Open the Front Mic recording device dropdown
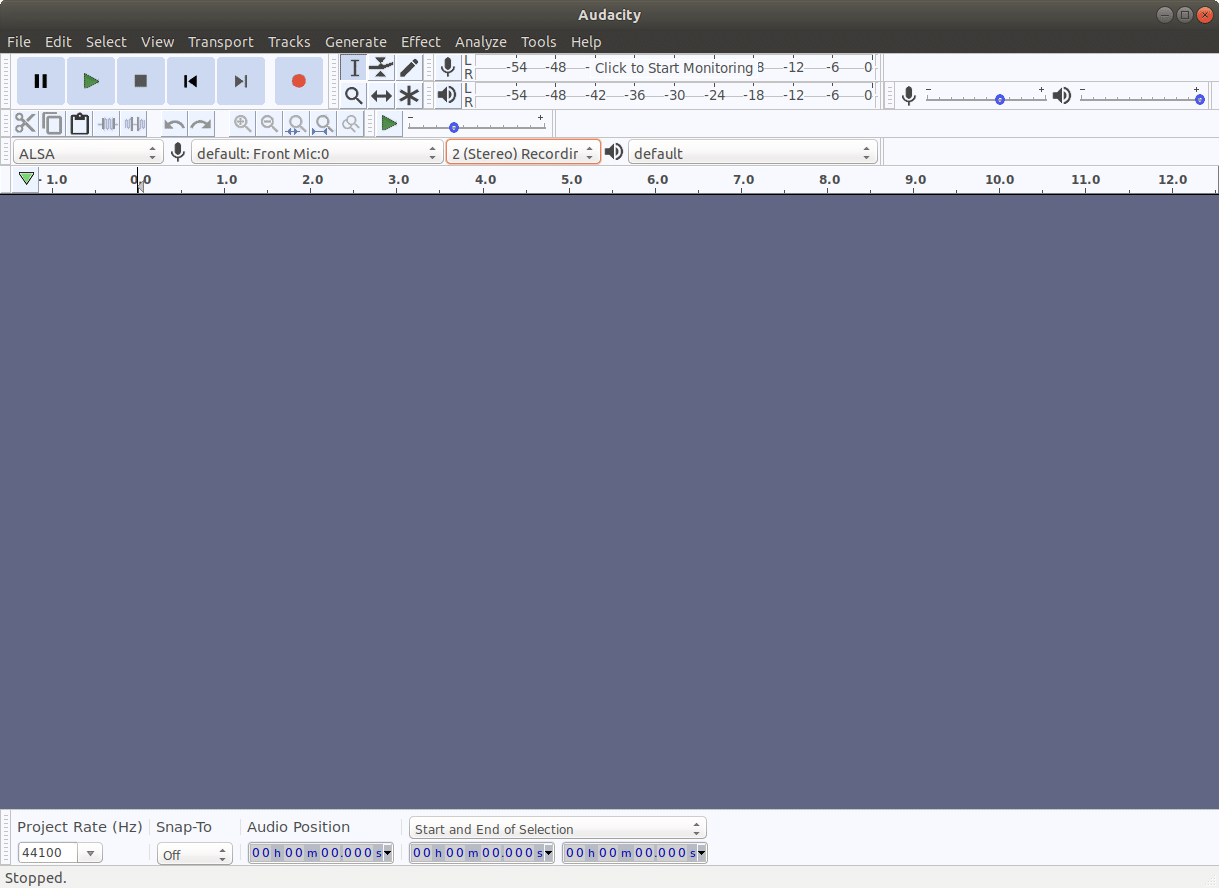Screen dimensions: 1219x888 (317, 153)
